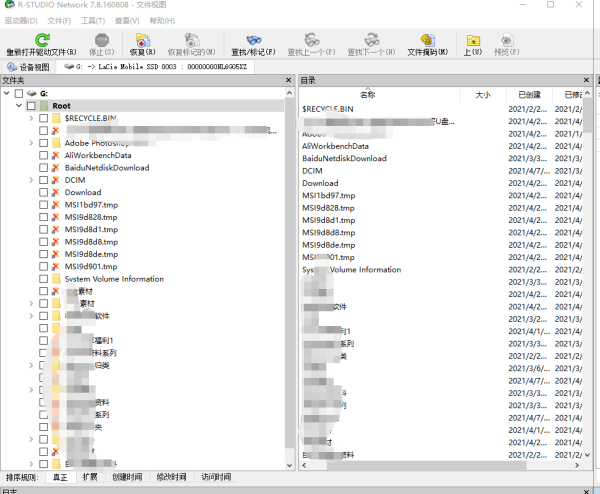Expand the Adobe Photoshop folder node

[x=31, y=143]
